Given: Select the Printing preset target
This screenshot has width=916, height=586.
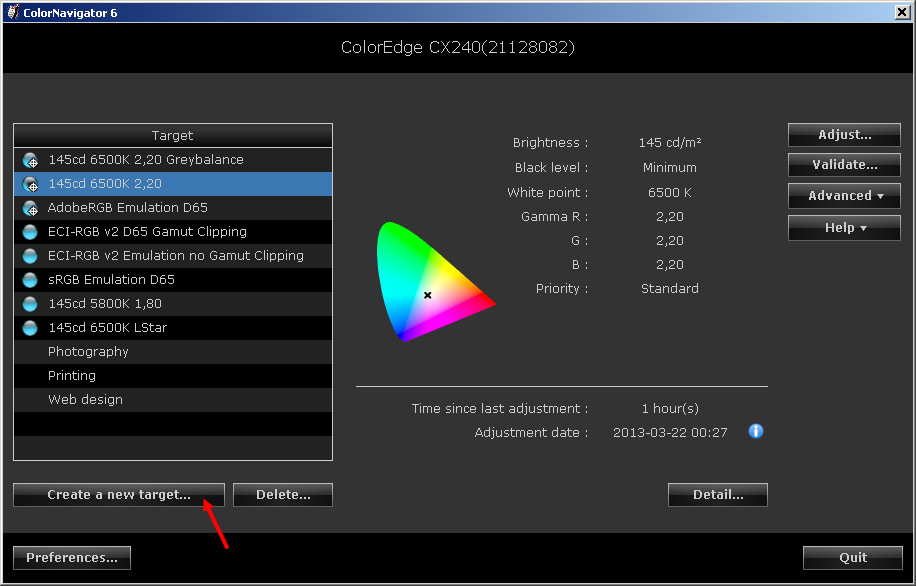Looking at the screenshot, I should 173,375.
